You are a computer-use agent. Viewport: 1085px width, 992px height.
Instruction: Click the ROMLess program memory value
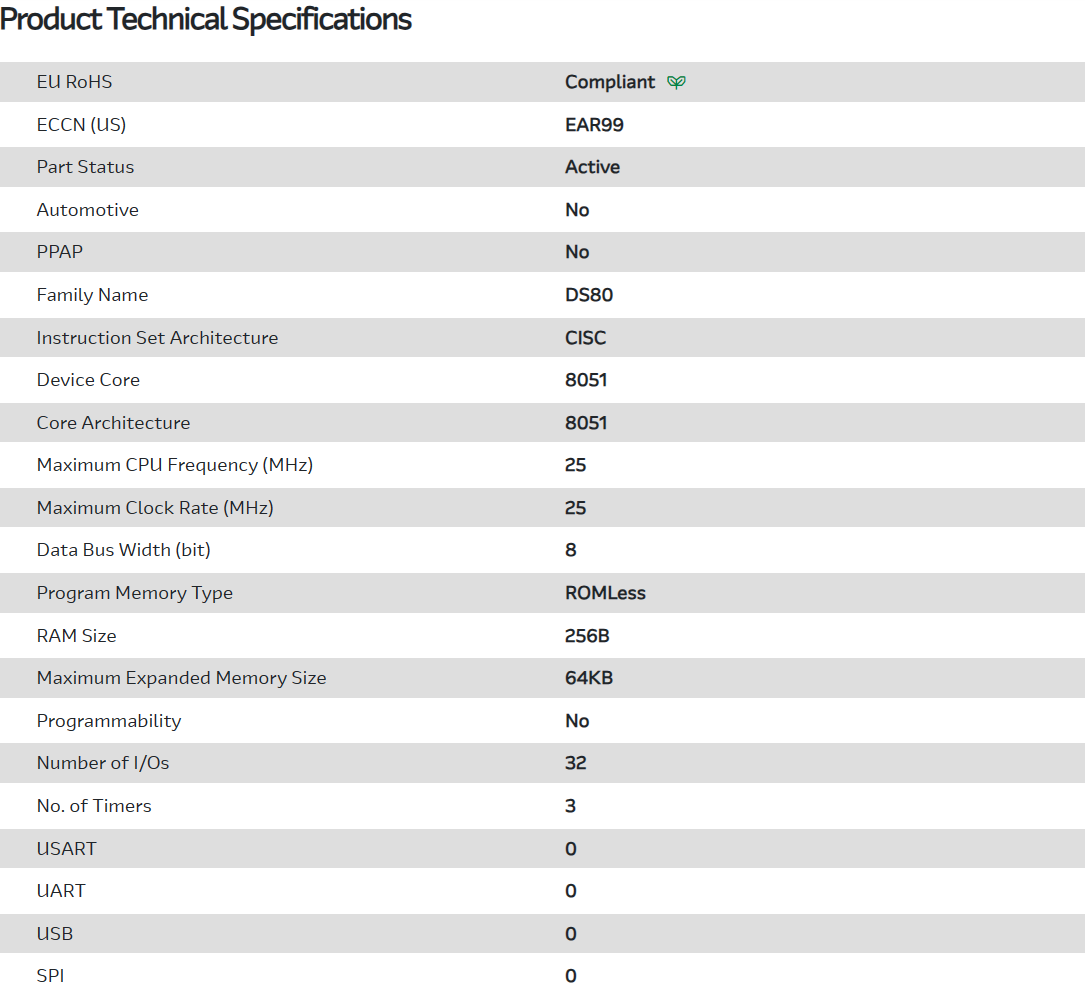tap(605, 593)
